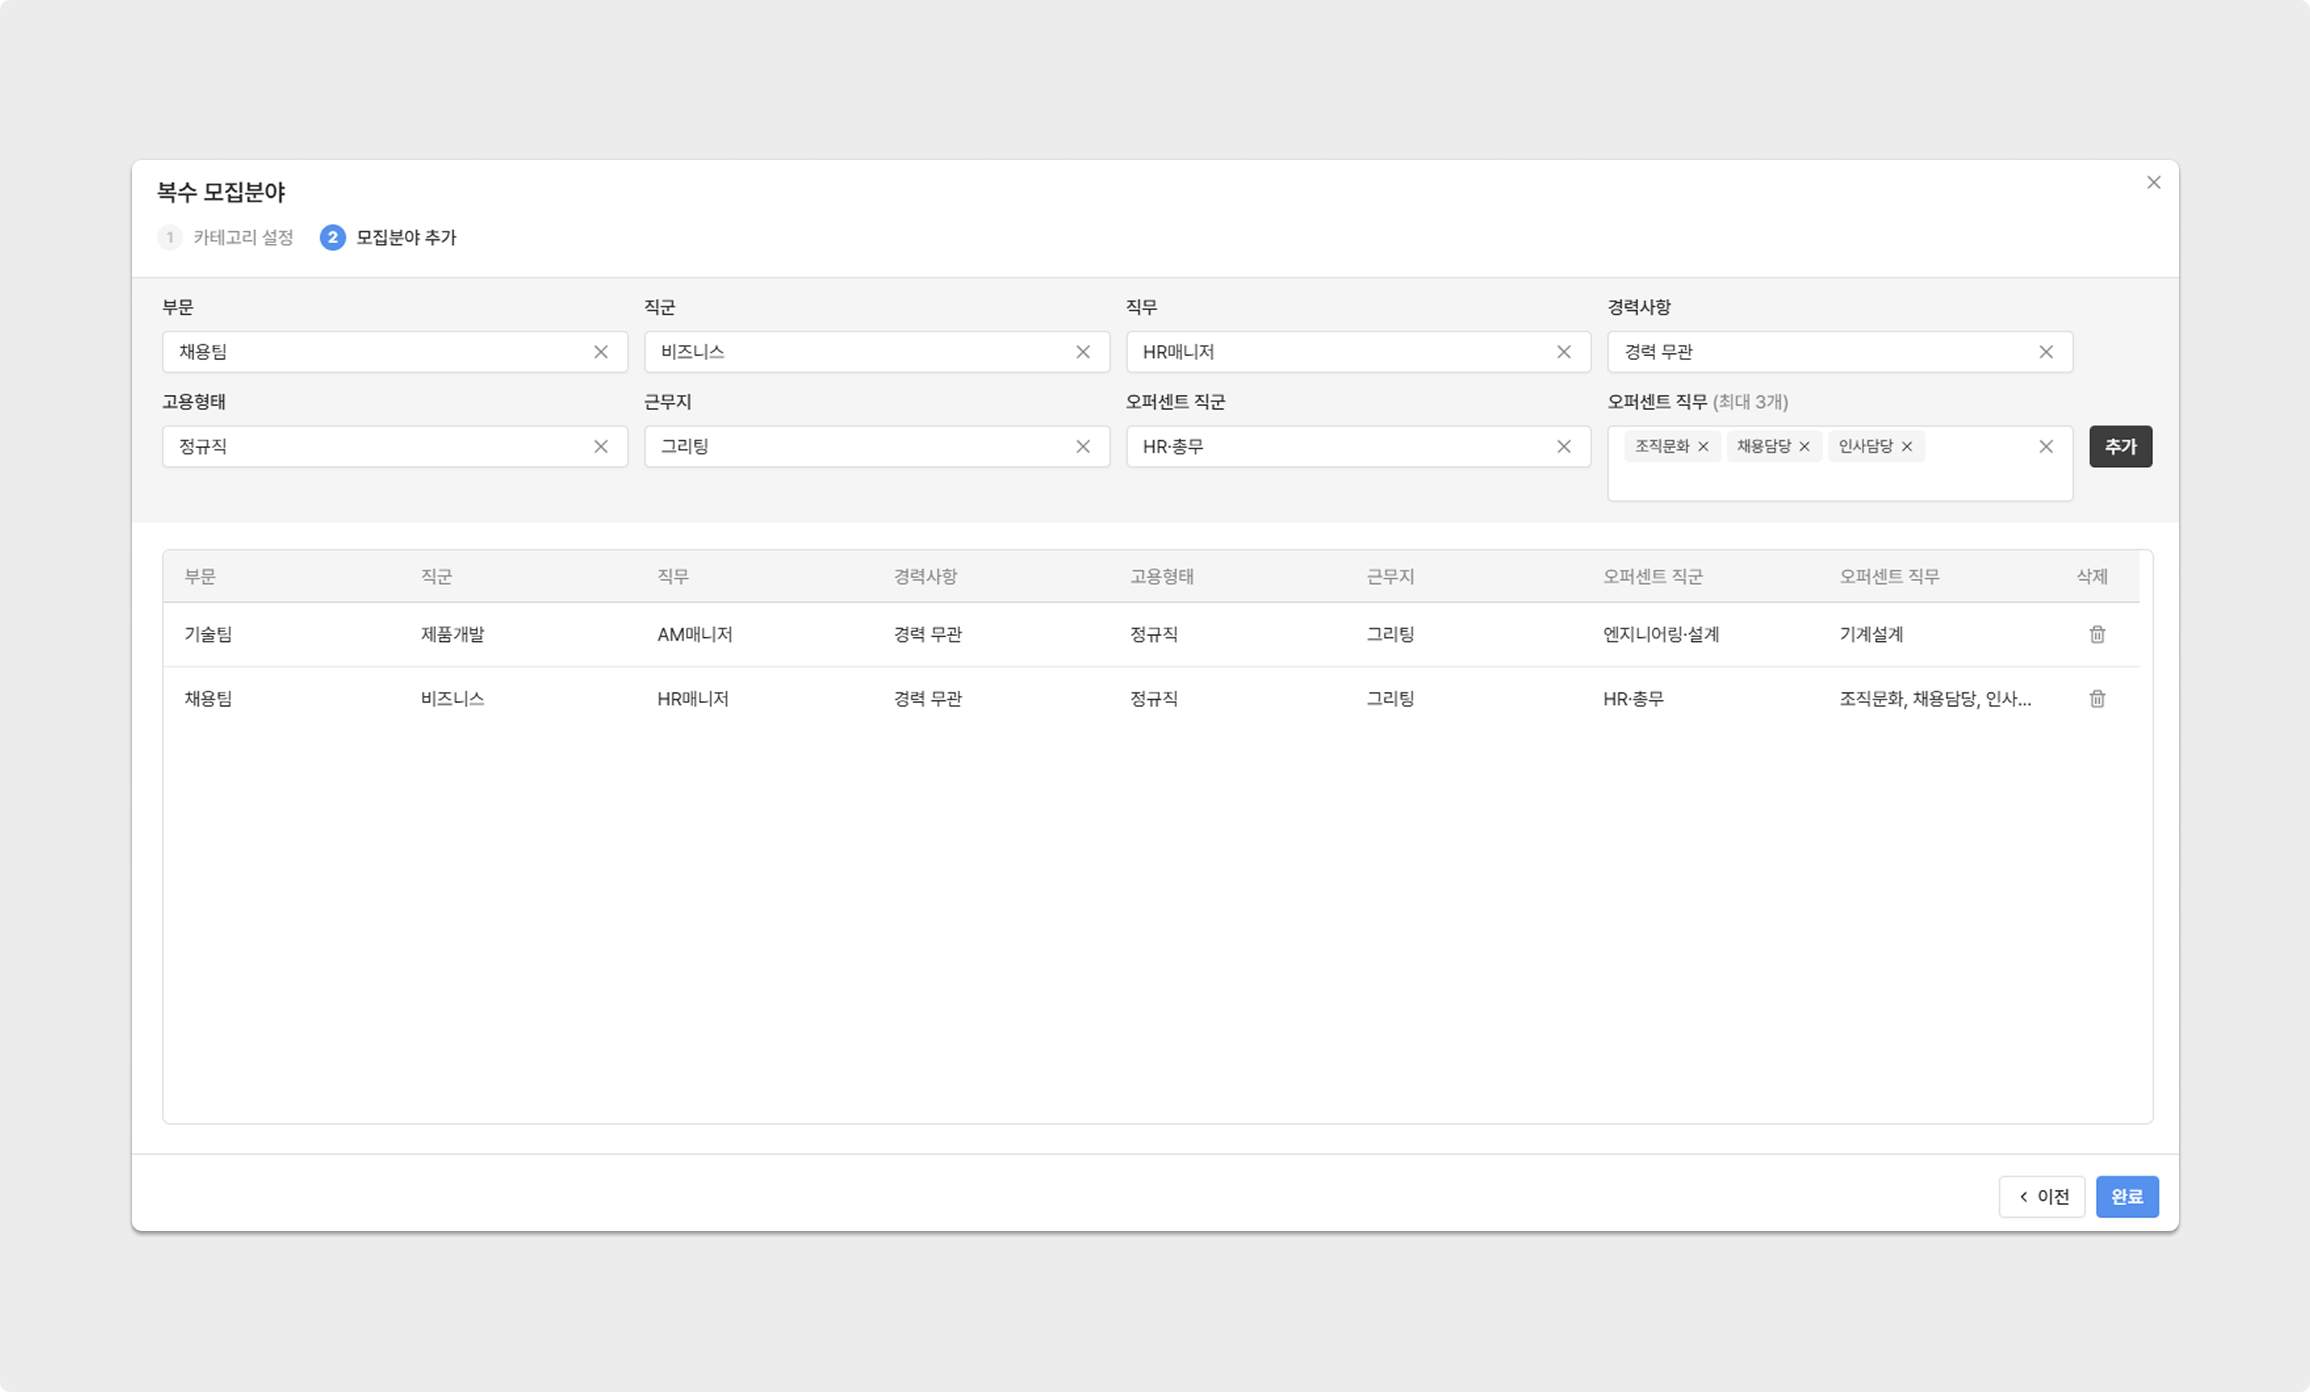Open the 근무지 dropdown showing 그리팅
This screenshot has height=1392, width=2310.
(860, 447)
